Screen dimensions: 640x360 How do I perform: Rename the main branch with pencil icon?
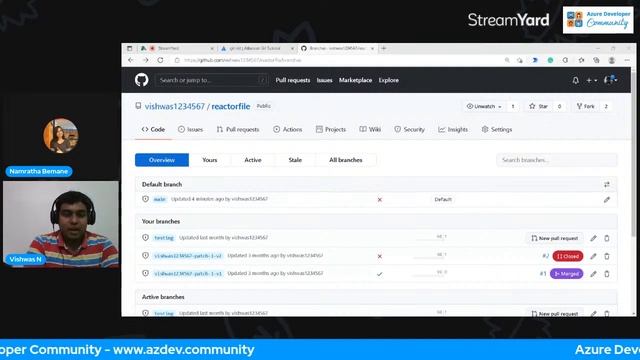tap(607, 200)
